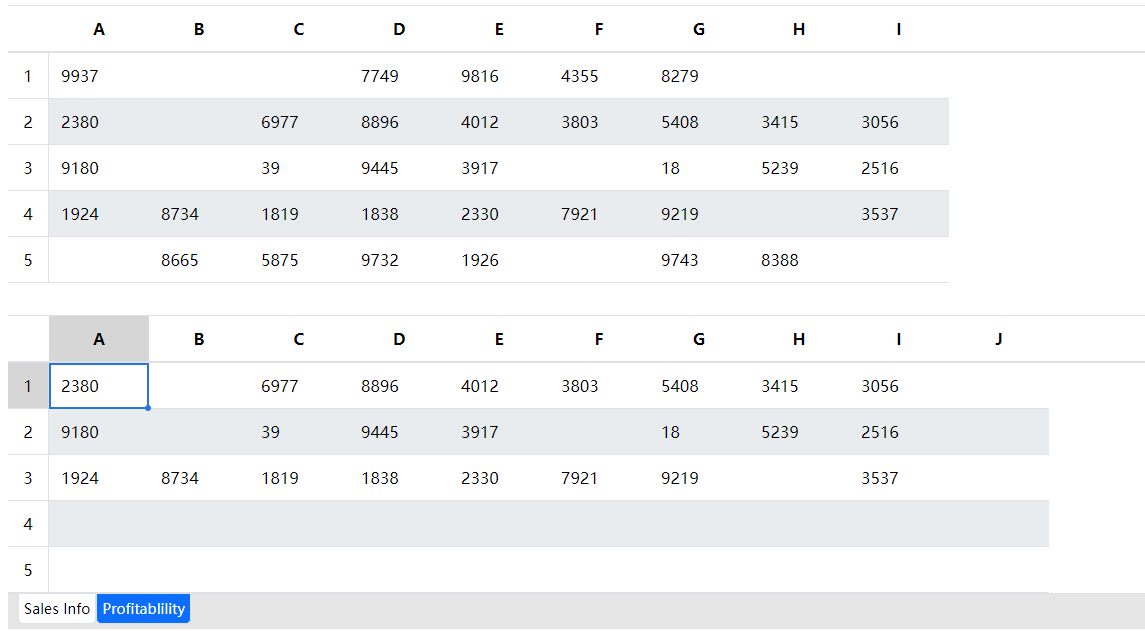Select cell A1 with 2380 in lower sheet

[x=99, y=386]
